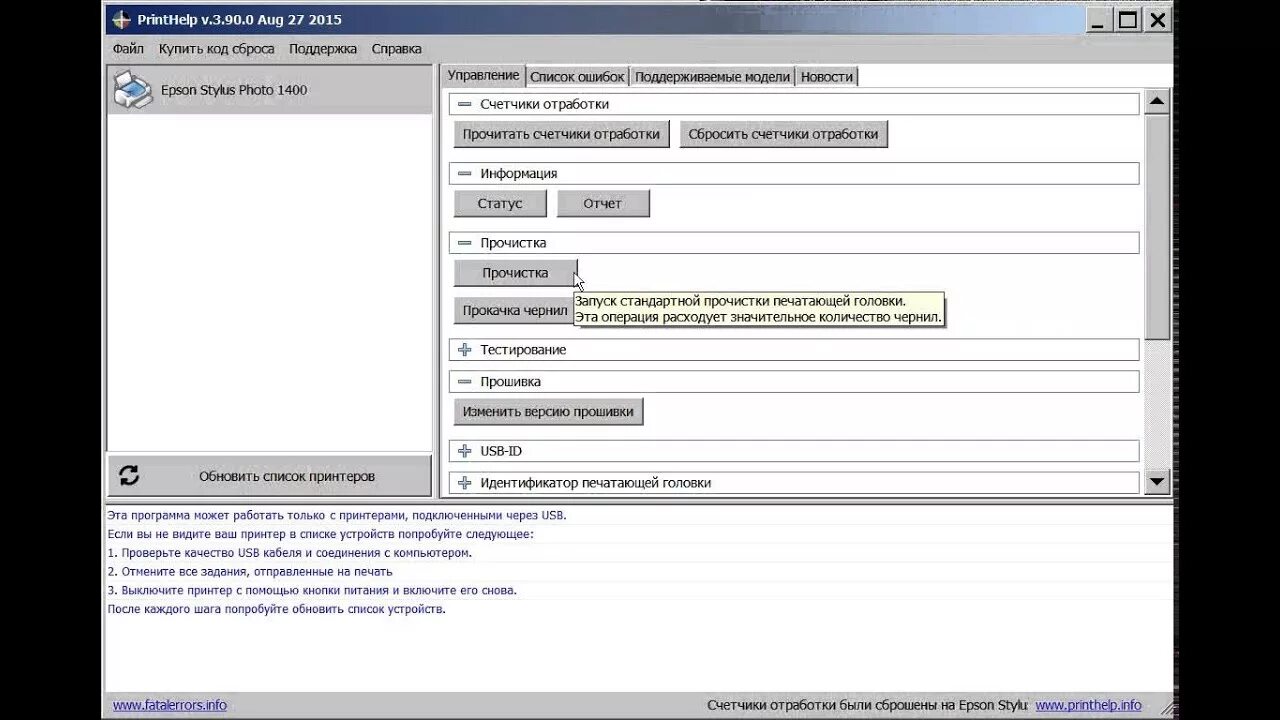Open the Справка menu
Viewport: 1280px width, 720px height.
397,49
